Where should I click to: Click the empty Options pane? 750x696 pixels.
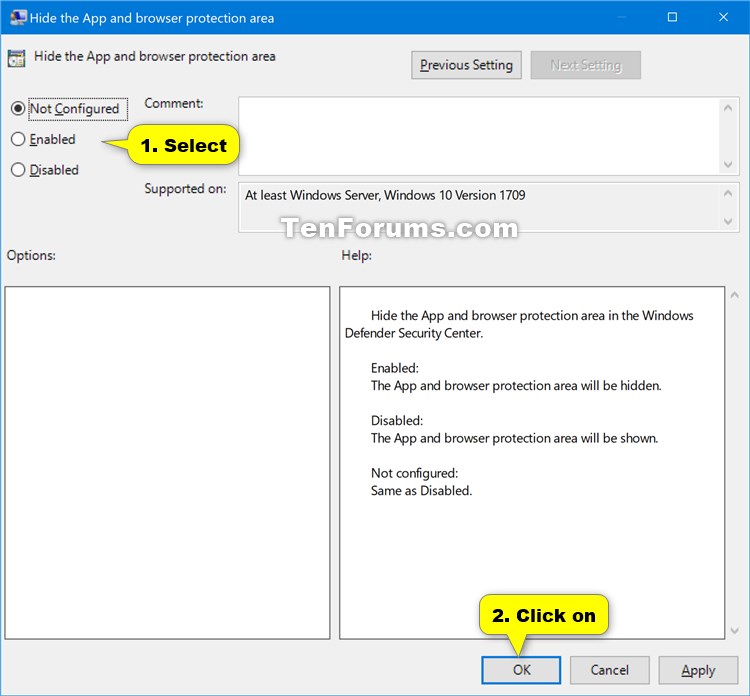click(167, 463)
